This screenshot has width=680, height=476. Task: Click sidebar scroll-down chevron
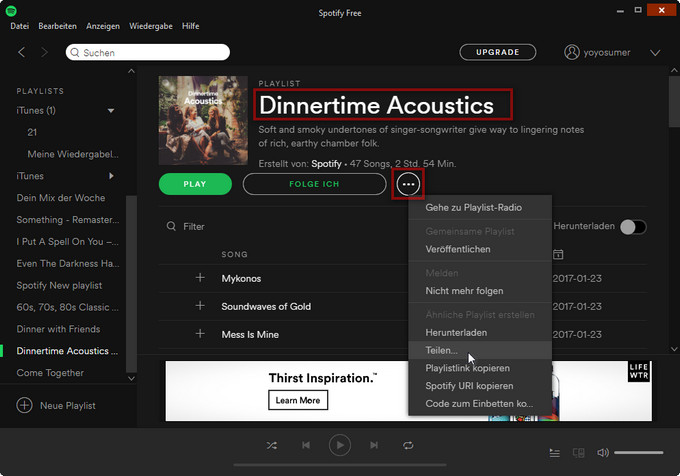(131, 378)
